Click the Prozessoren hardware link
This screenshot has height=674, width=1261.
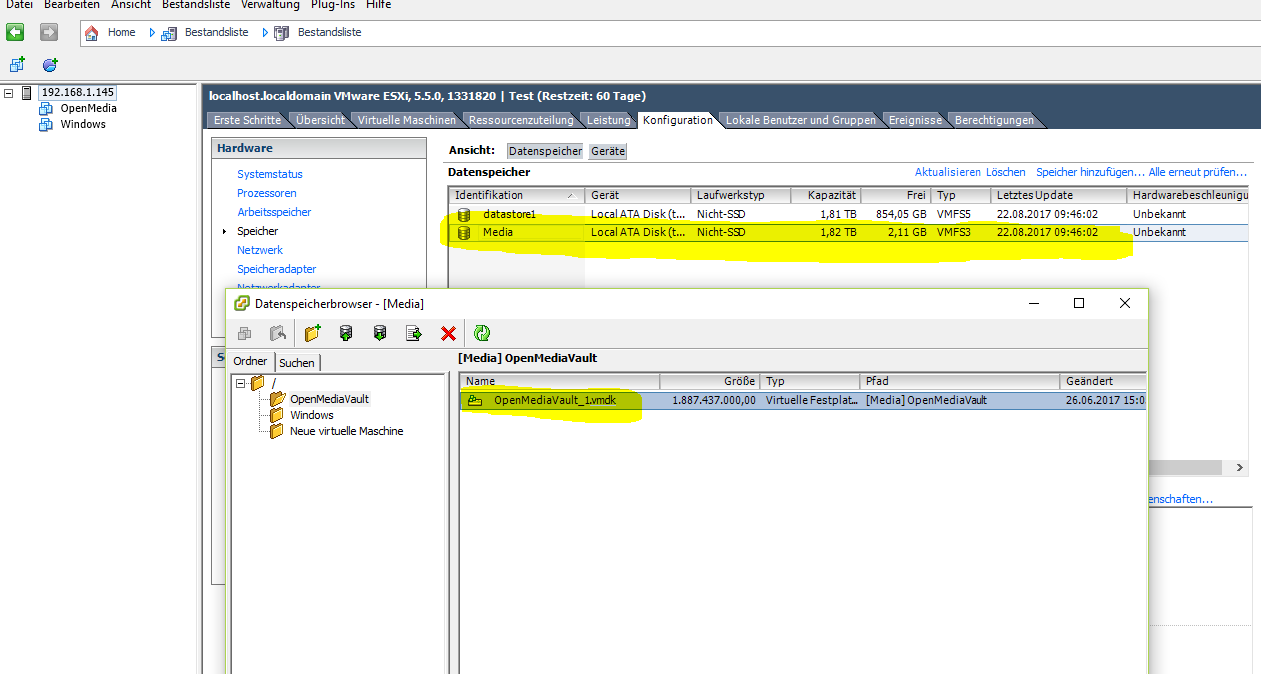(267, 193)
